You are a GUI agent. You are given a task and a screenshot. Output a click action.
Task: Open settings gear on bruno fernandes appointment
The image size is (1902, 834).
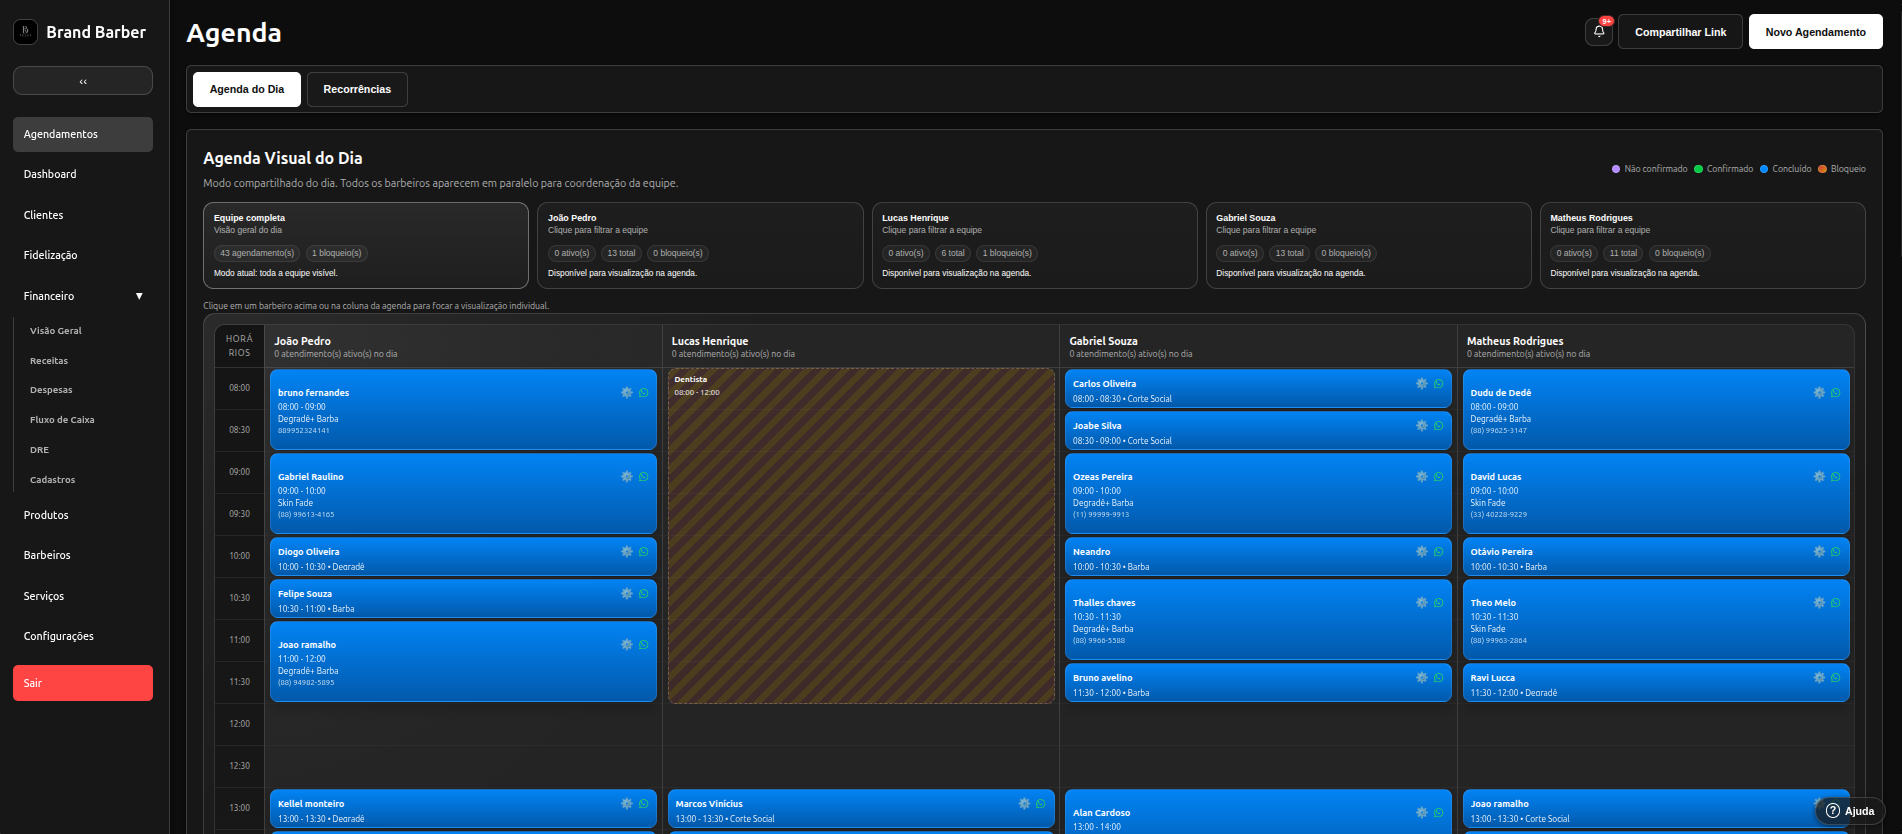(627, 393)
